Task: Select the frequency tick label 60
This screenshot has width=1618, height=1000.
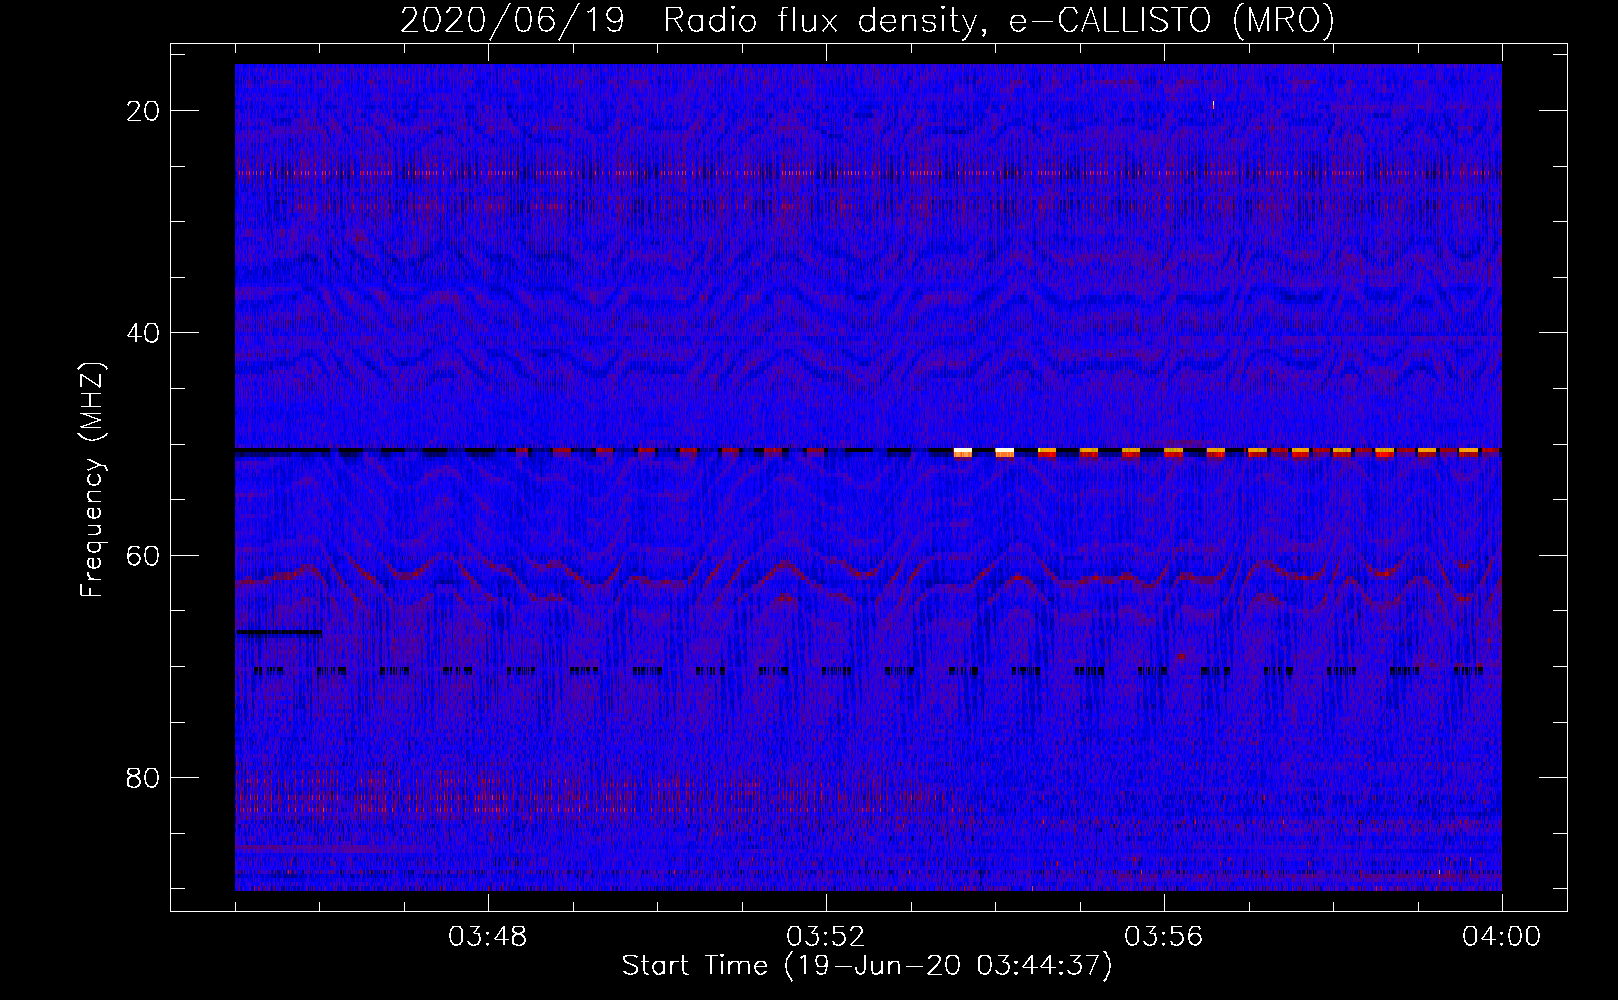Action: point(144,555)
